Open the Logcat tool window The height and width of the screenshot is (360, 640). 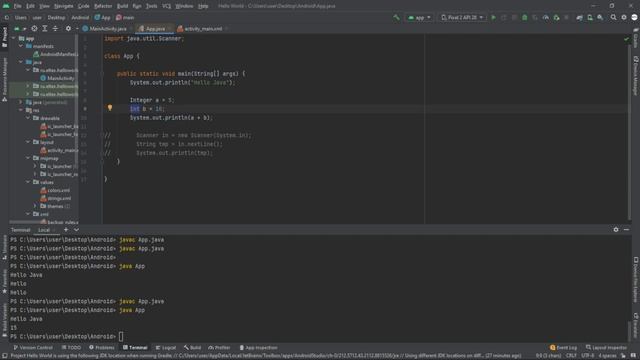coord(166,347)
